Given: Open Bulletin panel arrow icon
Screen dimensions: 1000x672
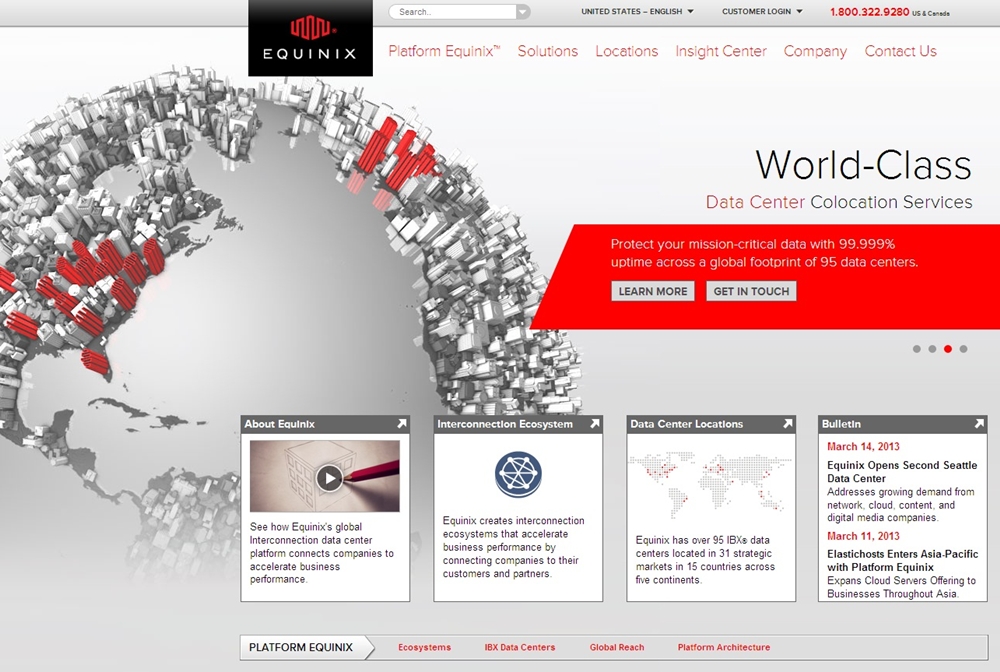Looking at the screenshot, I should 978,424.
